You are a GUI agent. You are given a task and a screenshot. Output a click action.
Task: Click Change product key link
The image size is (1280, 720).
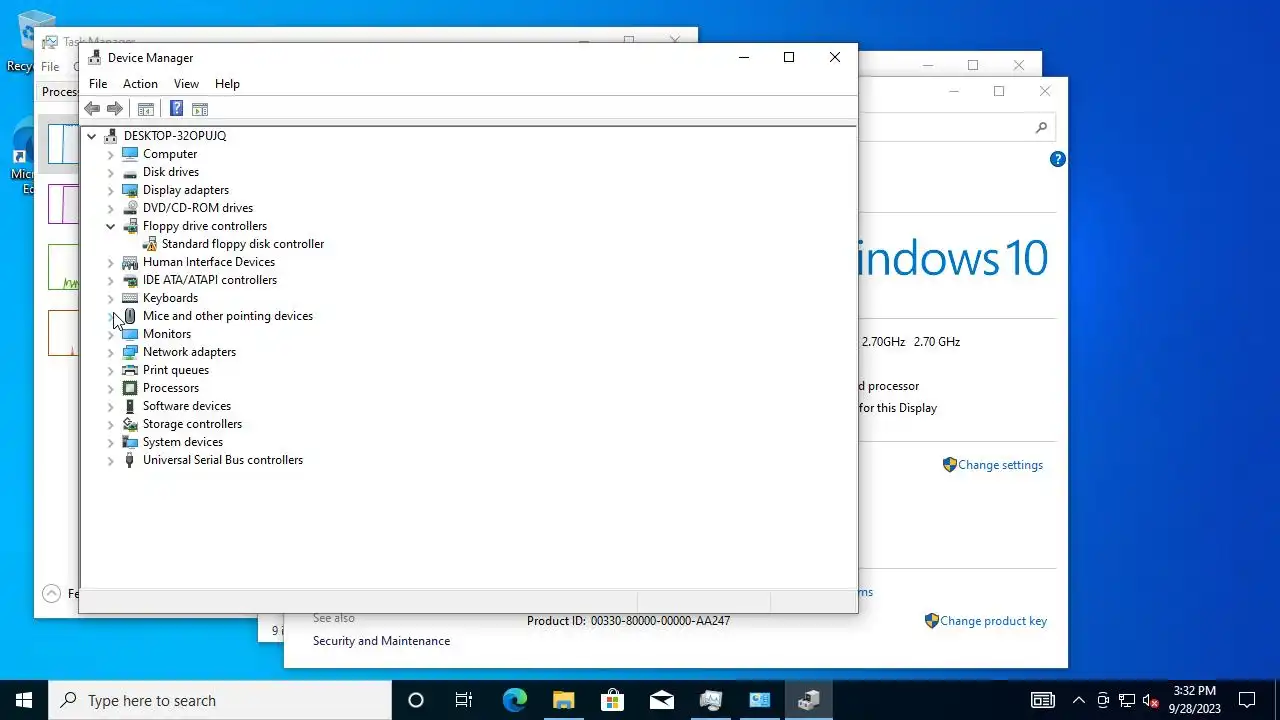pos(993,621)
